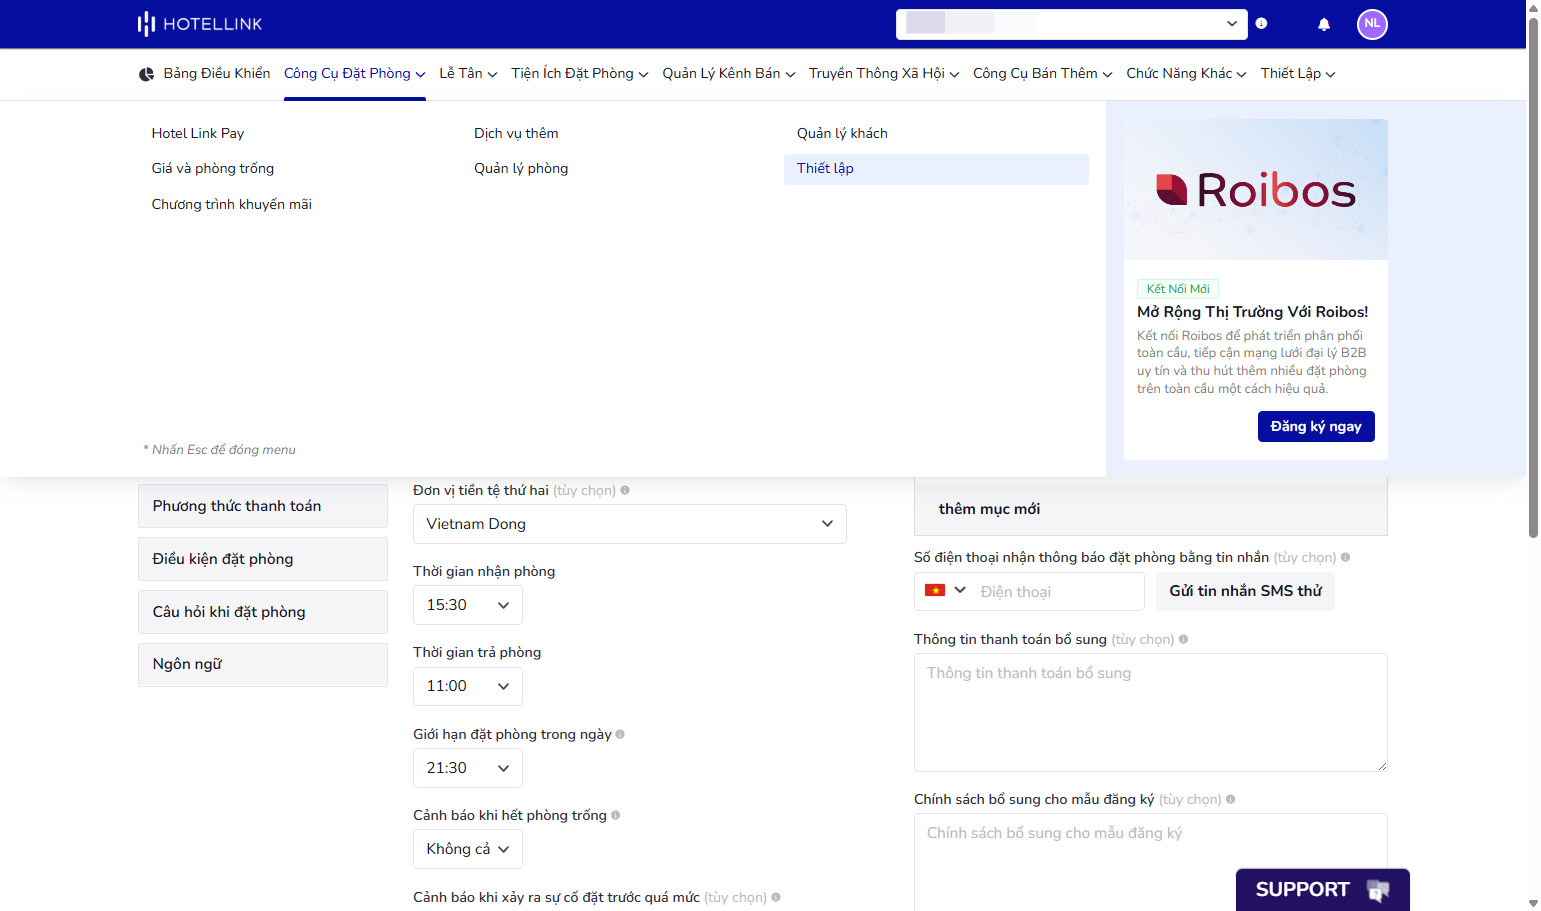Open Điều kiện đặt phòng sidebar tab
Image resolution: width=1541 pixels, height=911 pixels.
click(x=263, y=559)
